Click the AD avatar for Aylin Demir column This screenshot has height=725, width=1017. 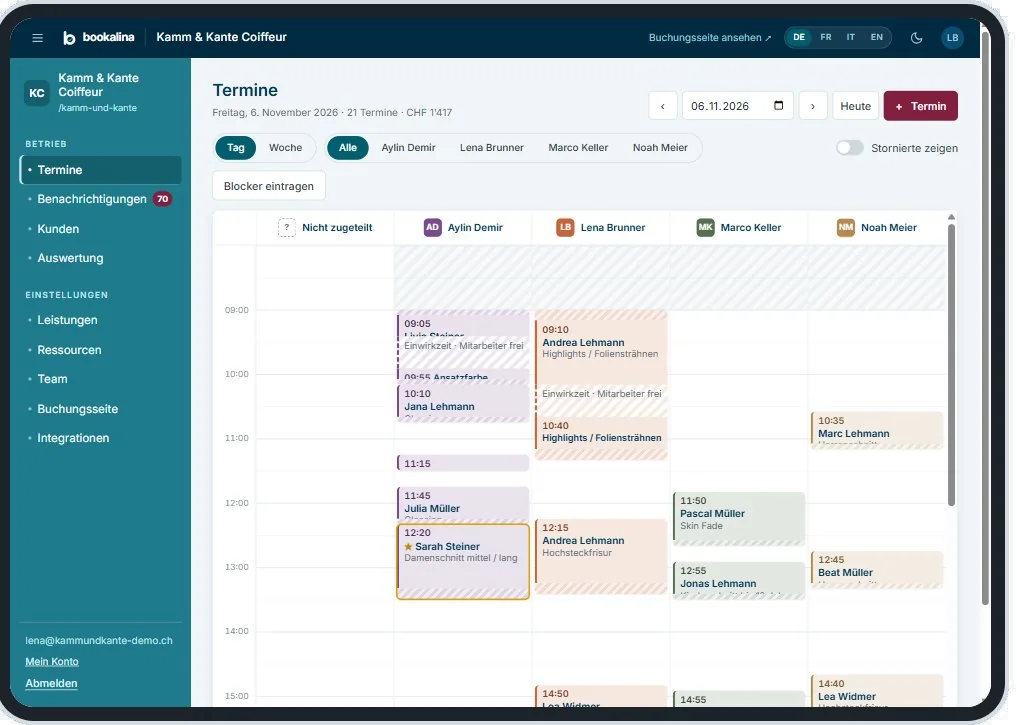point(433,228)
